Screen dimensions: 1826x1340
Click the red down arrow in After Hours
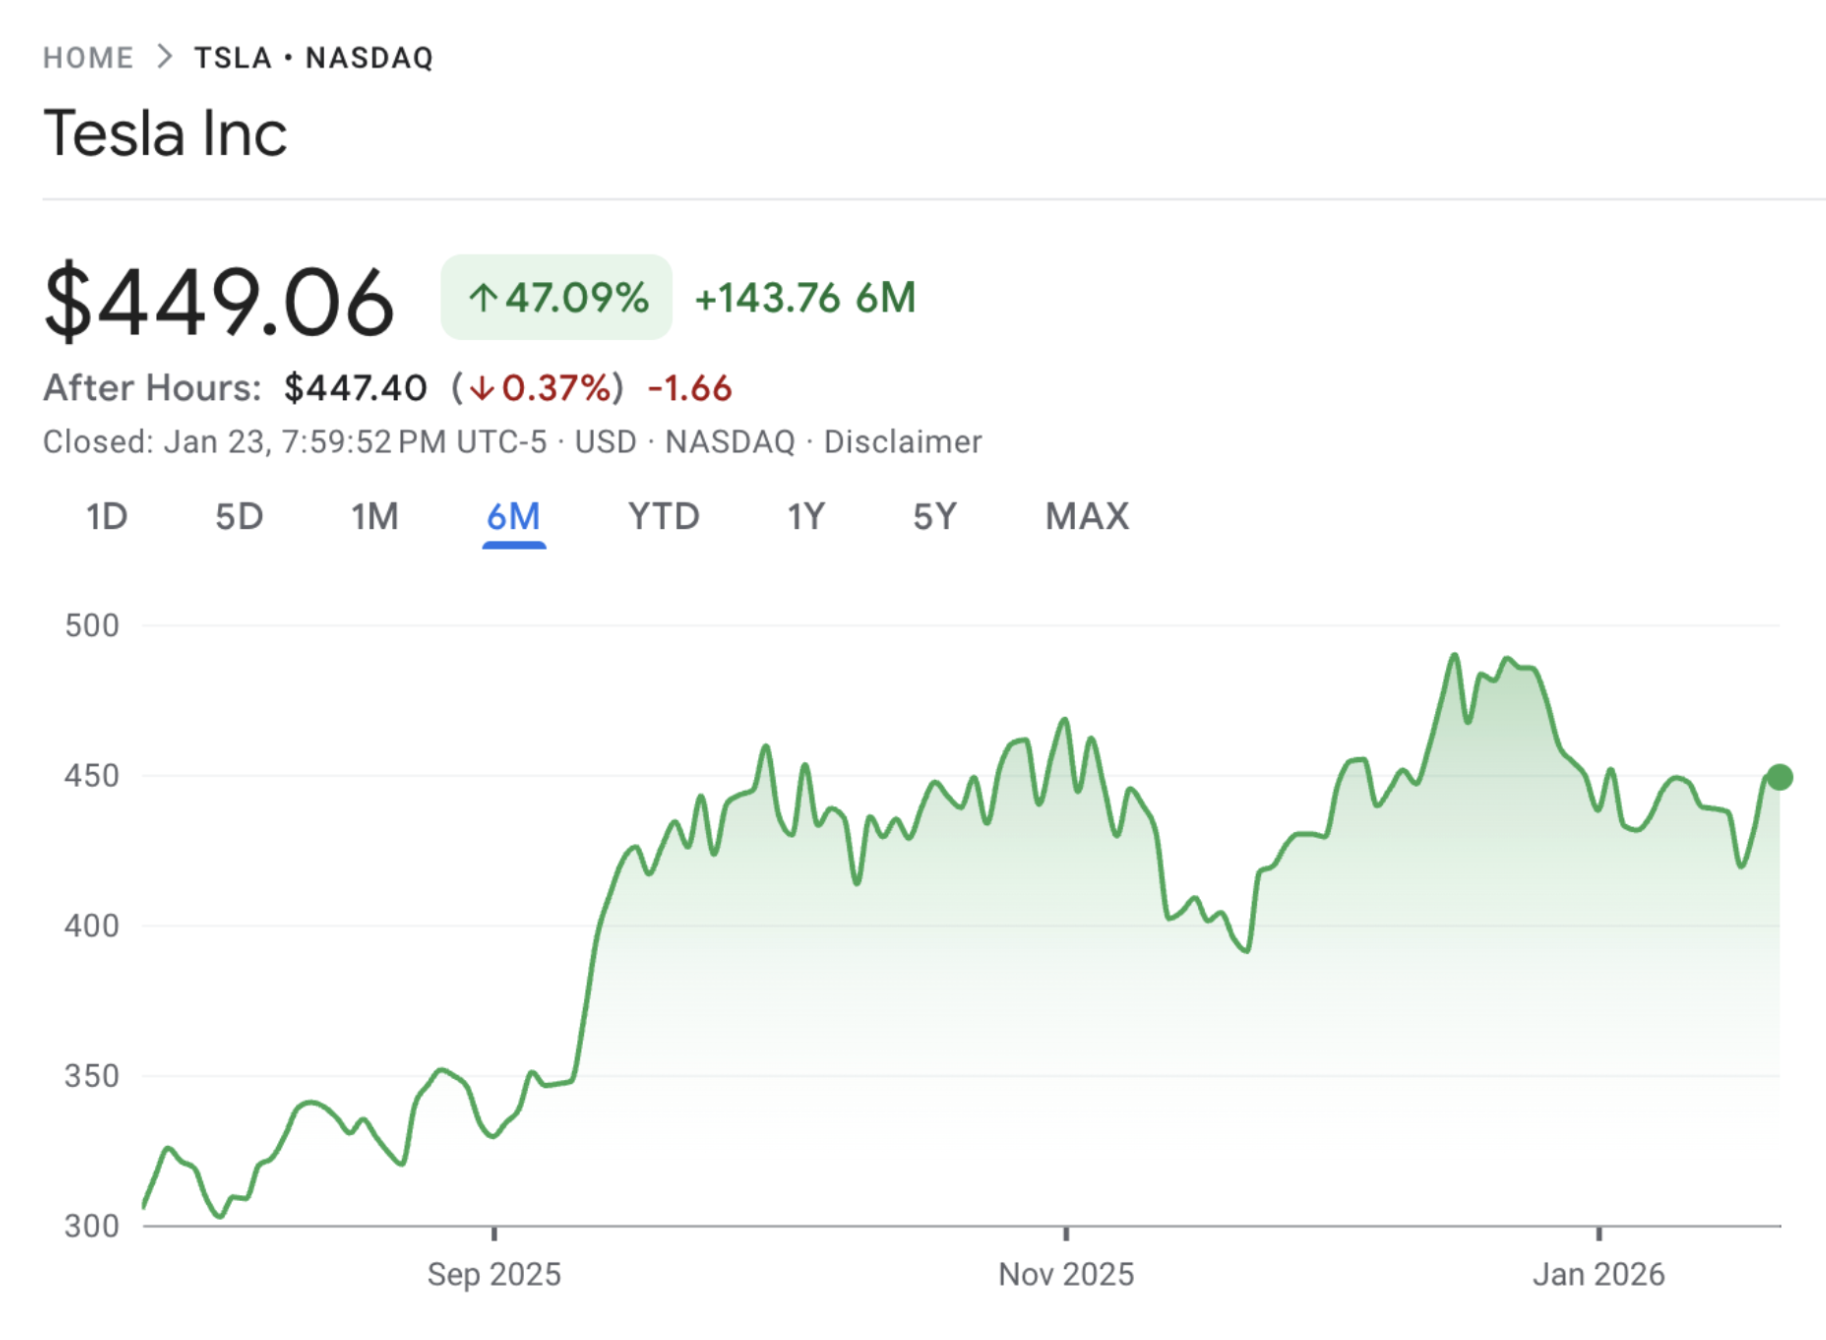coord(482,388)
